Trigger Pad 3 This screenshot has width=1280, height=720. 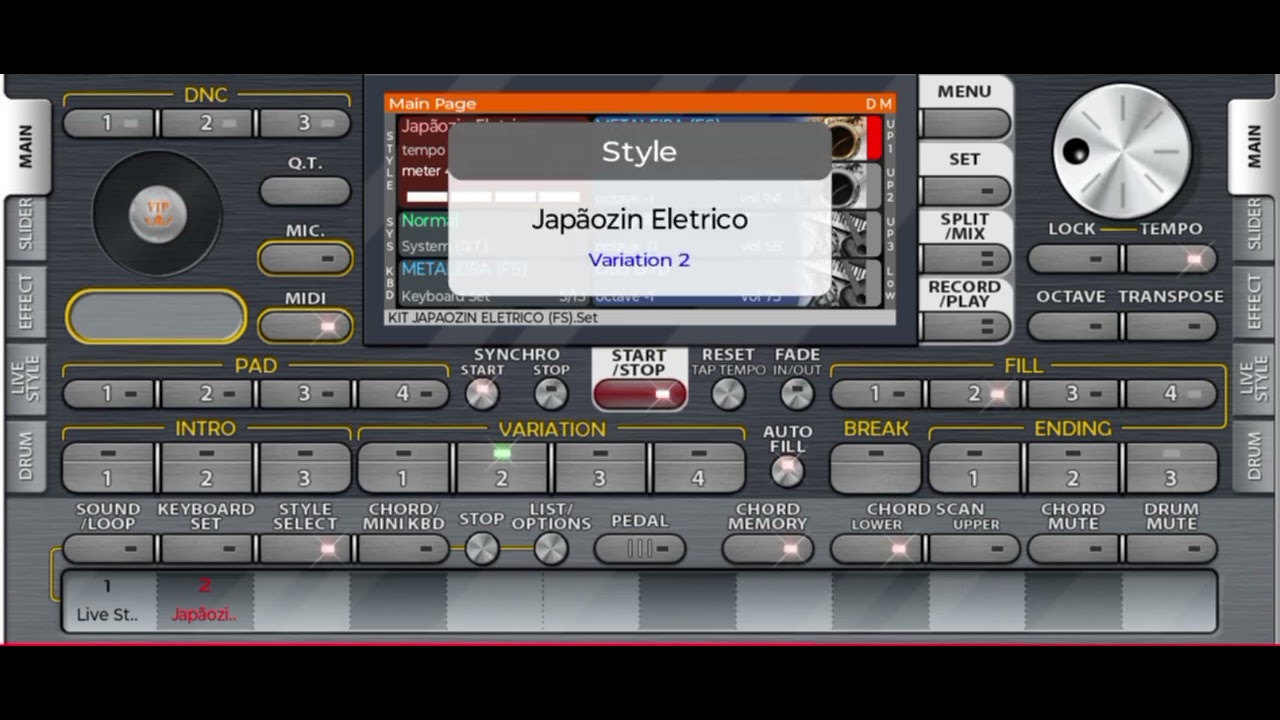pos(305,394)
